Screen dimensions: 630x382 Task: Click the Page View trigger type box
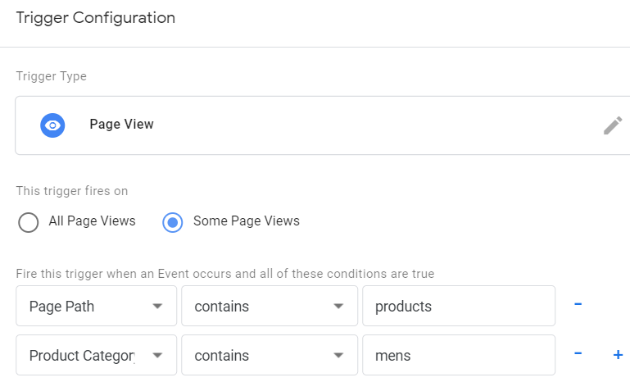[323, 125]
